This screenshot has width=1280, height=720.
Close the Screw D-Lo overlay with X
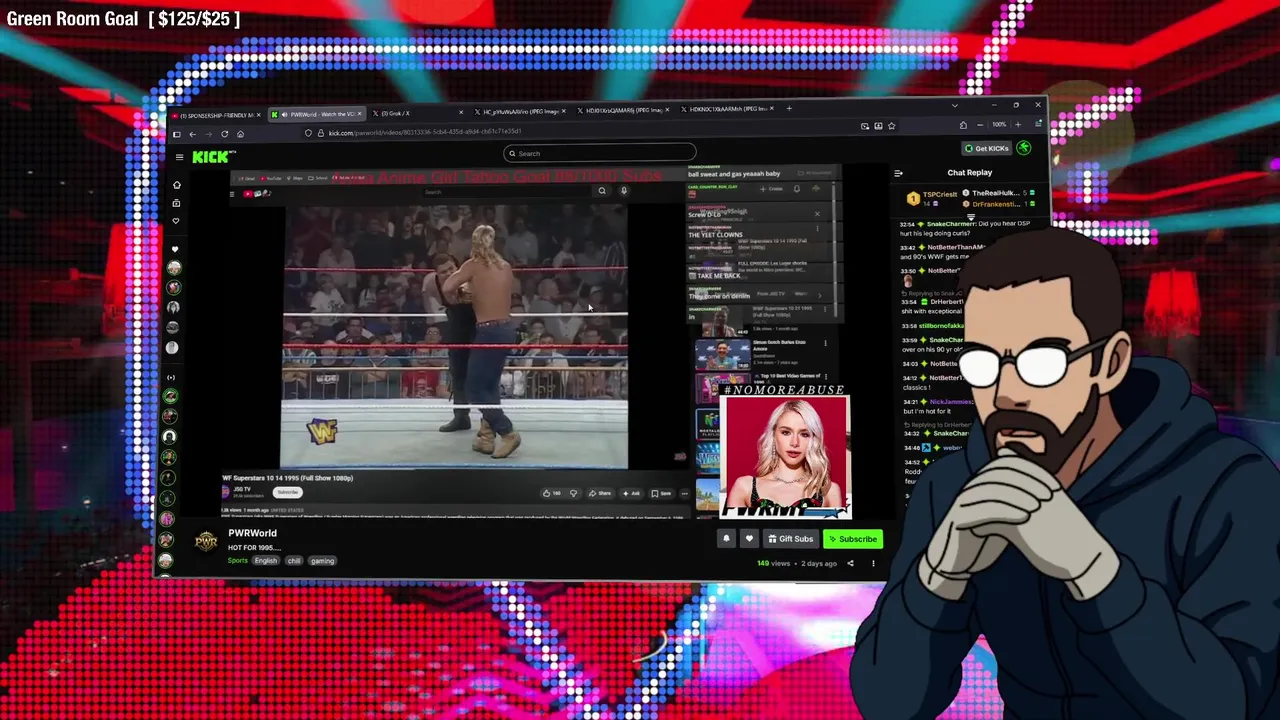816,214
